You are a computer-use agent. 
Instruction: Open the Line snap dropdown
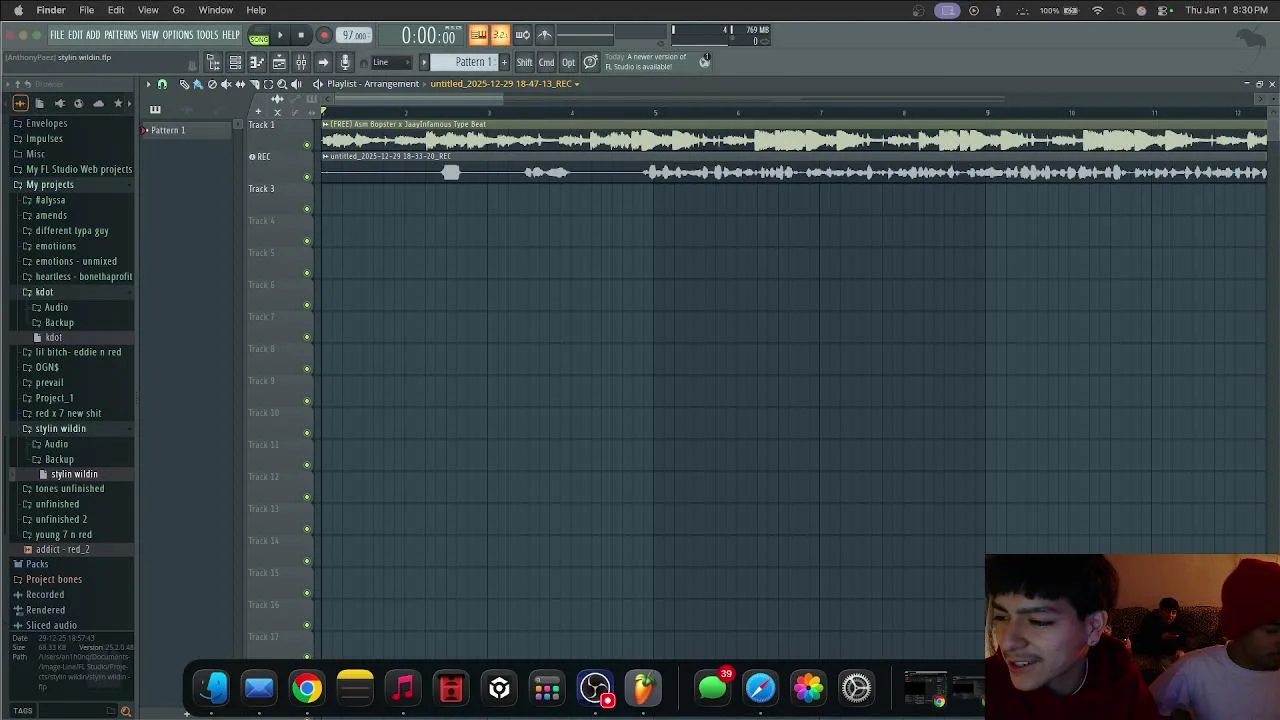click(x=391, y=62)
